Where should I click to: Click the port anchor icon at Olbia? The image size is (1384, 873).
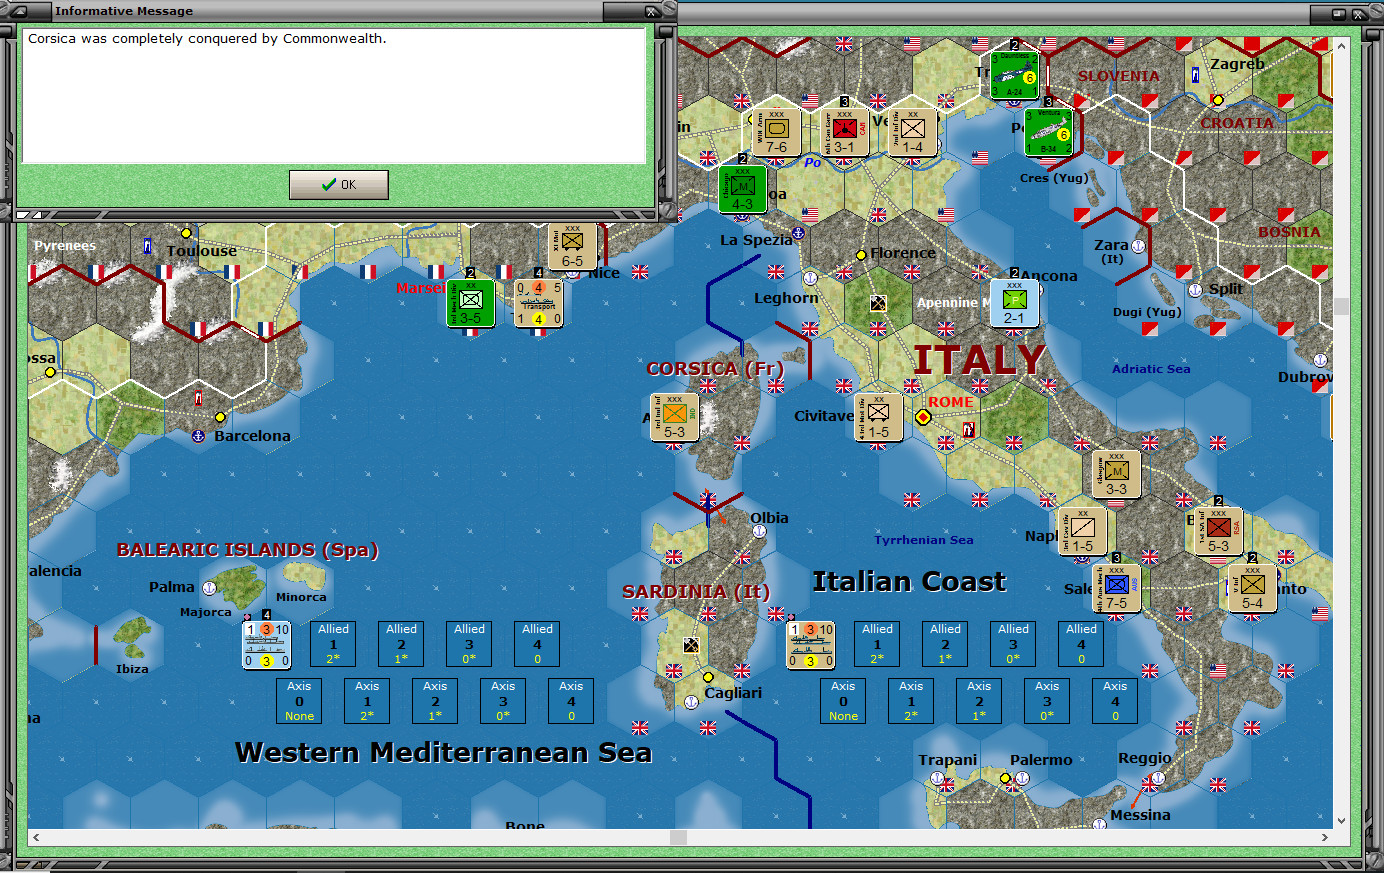click(759, 531)
